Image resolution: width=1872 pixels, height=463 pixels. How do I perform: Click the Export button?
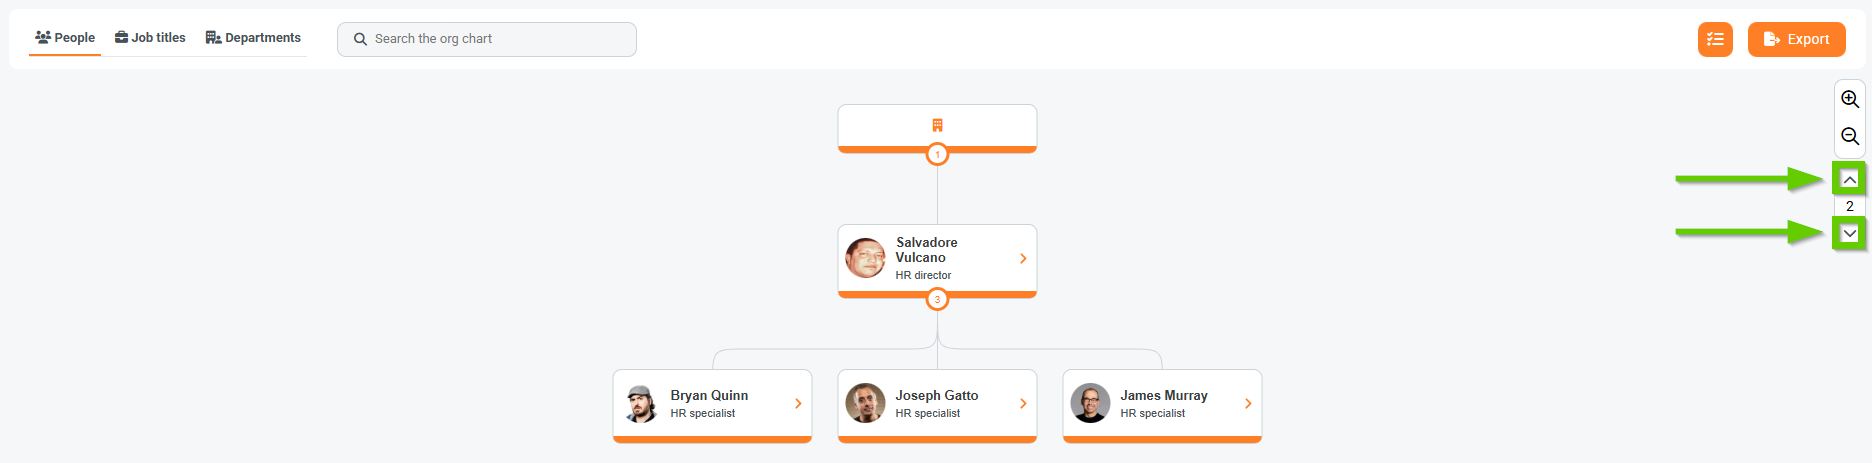[1796, 39]
